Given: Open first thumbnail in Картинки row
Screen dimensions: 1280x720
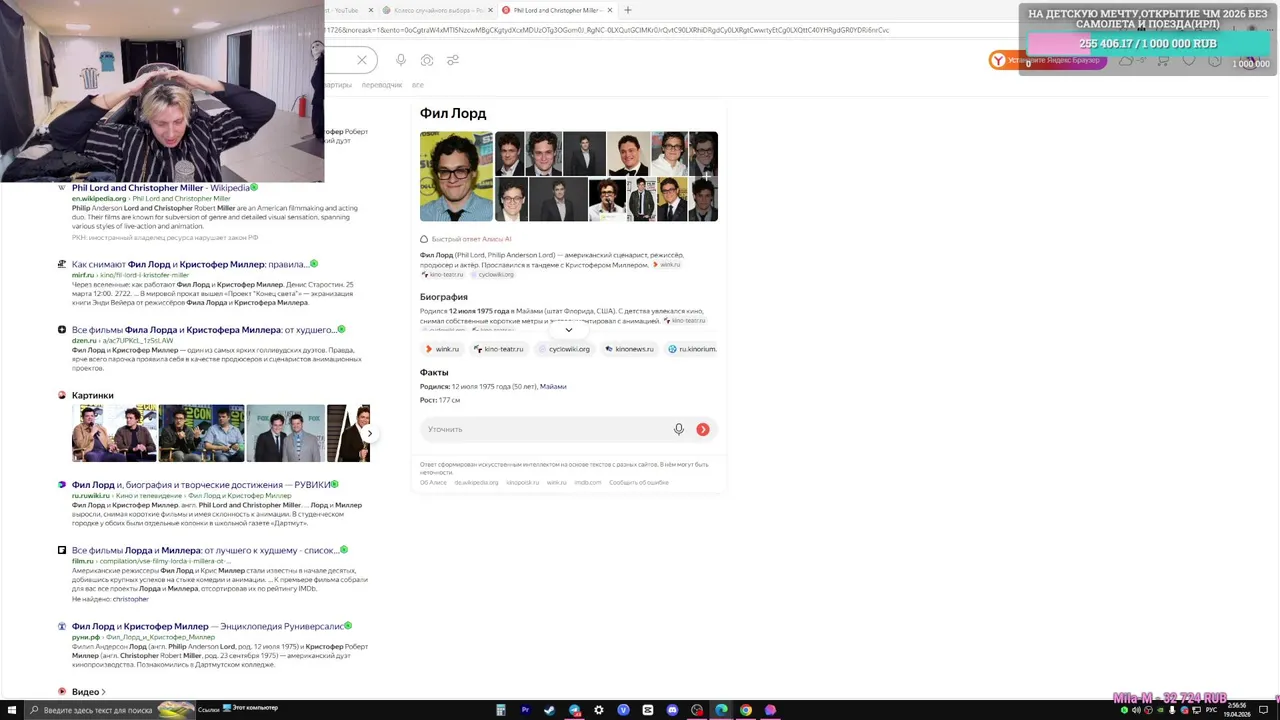Looking at the screenshot, I should point(114,433).
